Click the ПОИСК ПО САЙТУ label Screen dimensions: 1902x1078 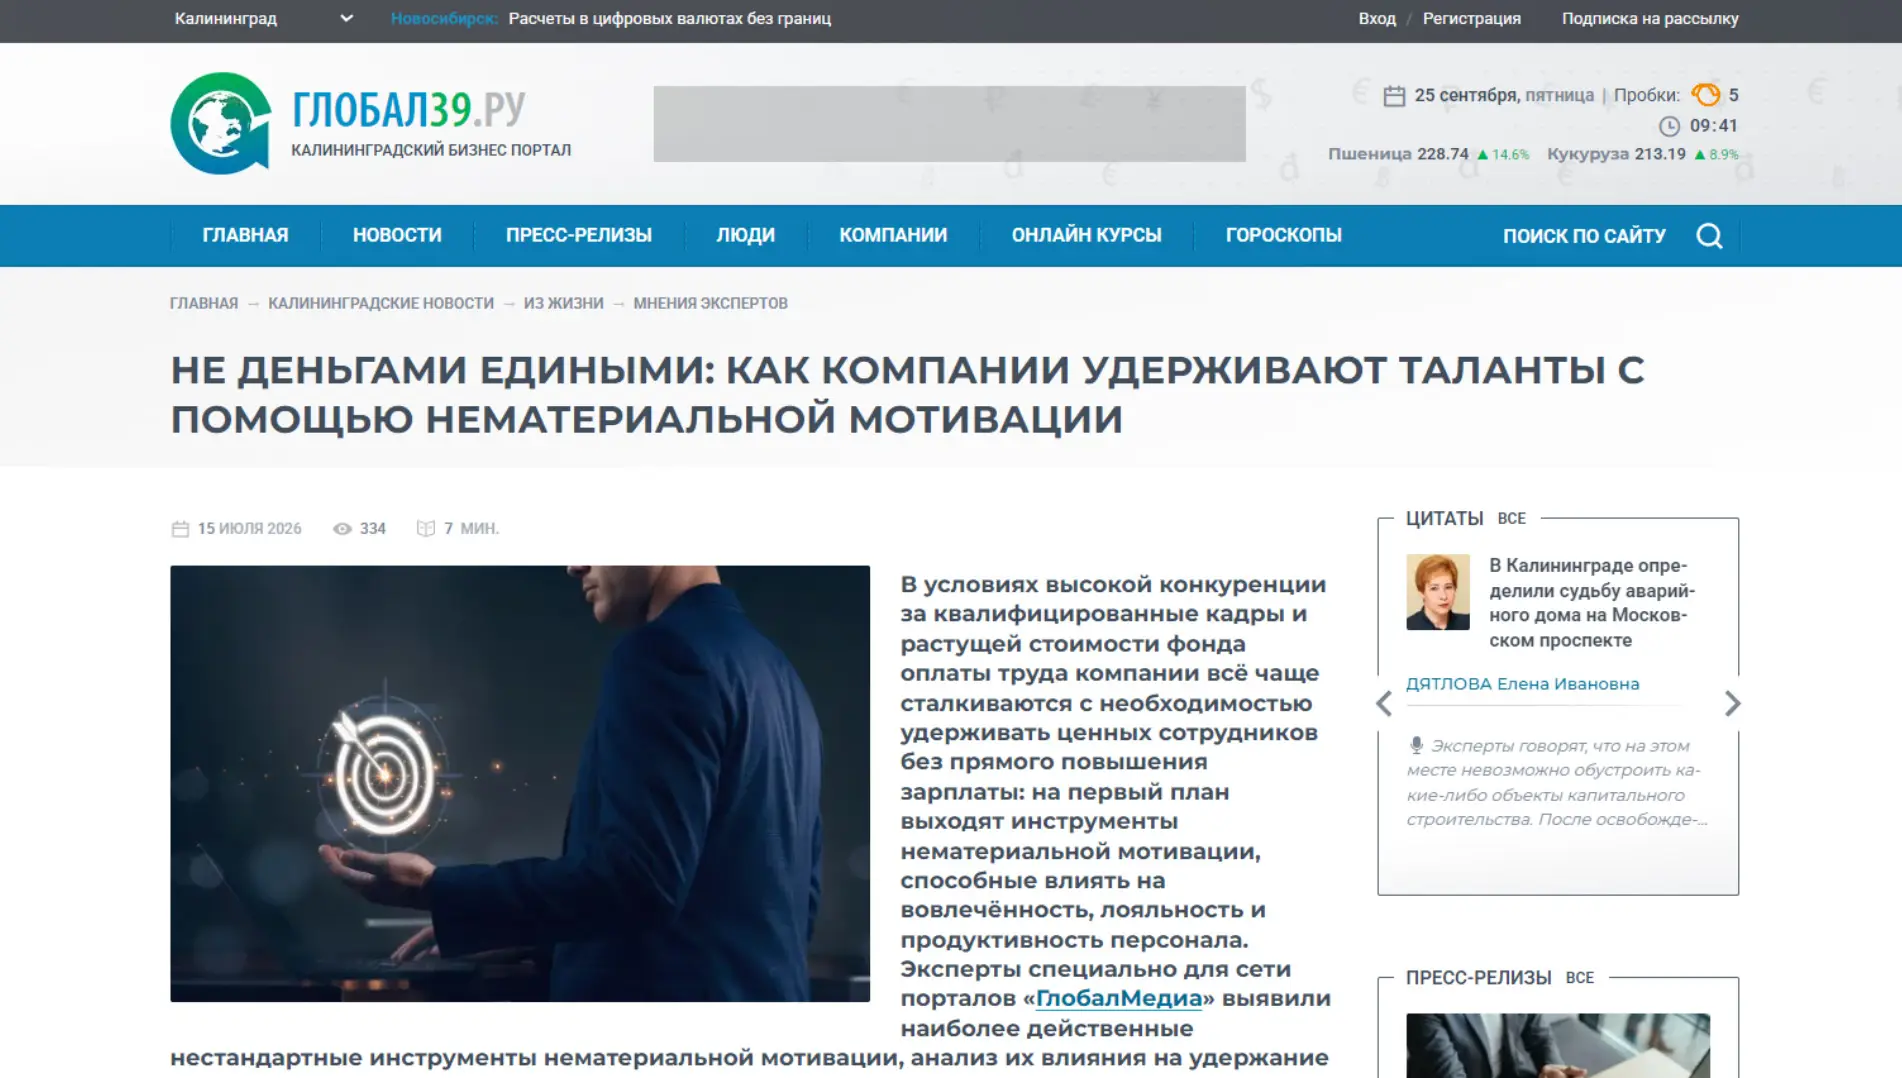click(1584, 236)
